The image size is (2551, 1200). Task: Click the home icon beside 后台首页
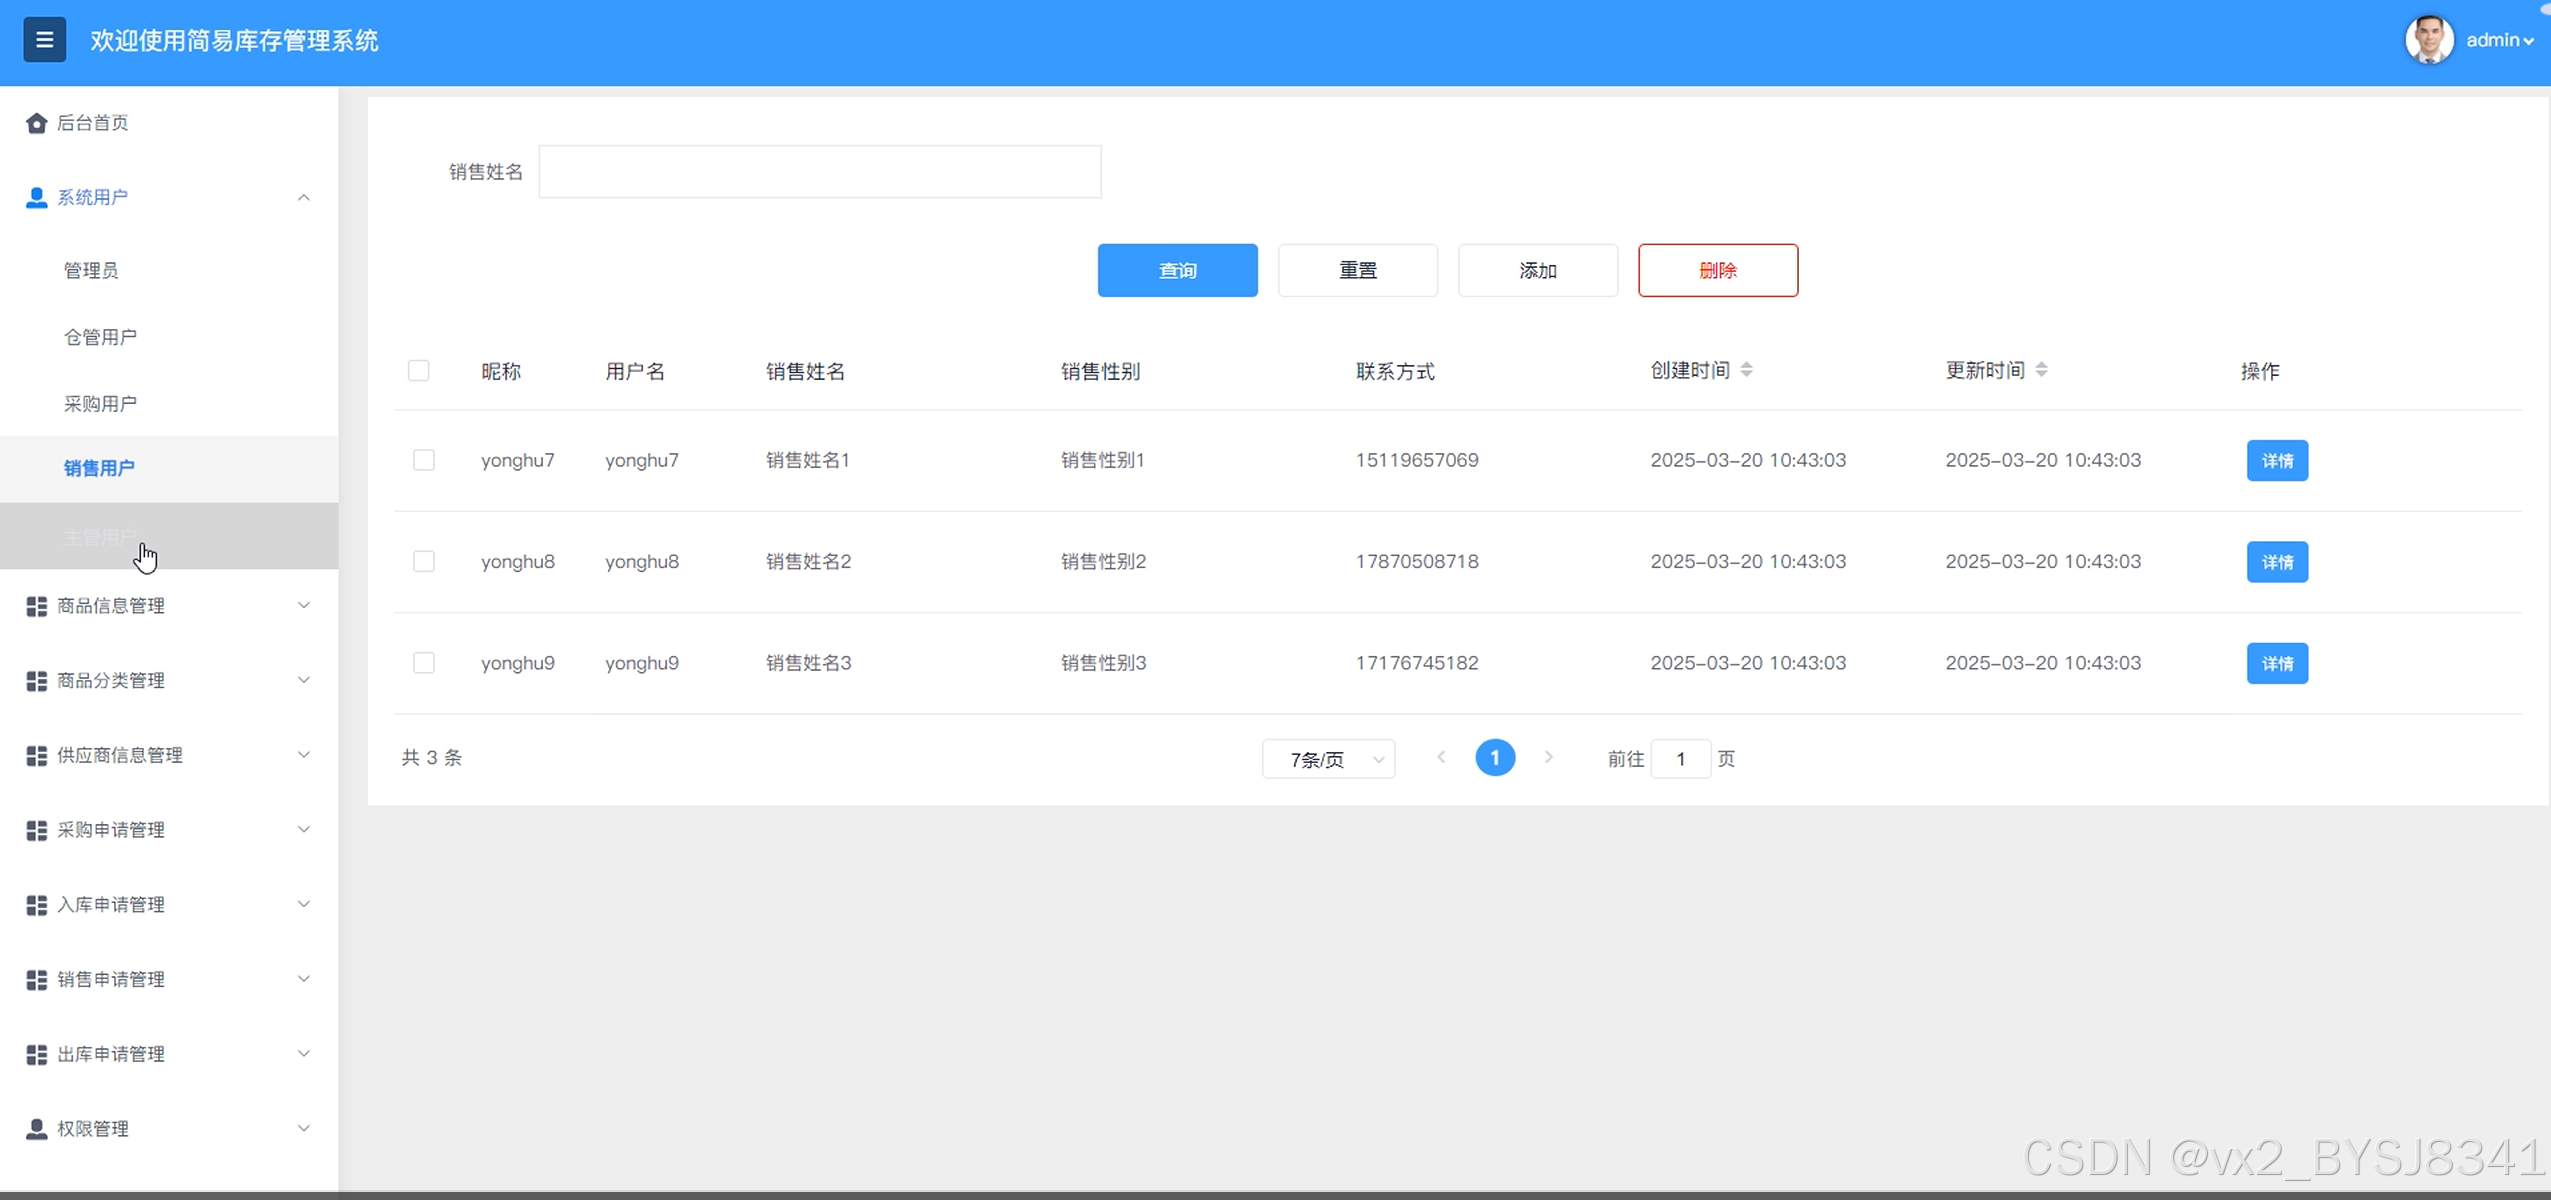(x=37, y=123)
